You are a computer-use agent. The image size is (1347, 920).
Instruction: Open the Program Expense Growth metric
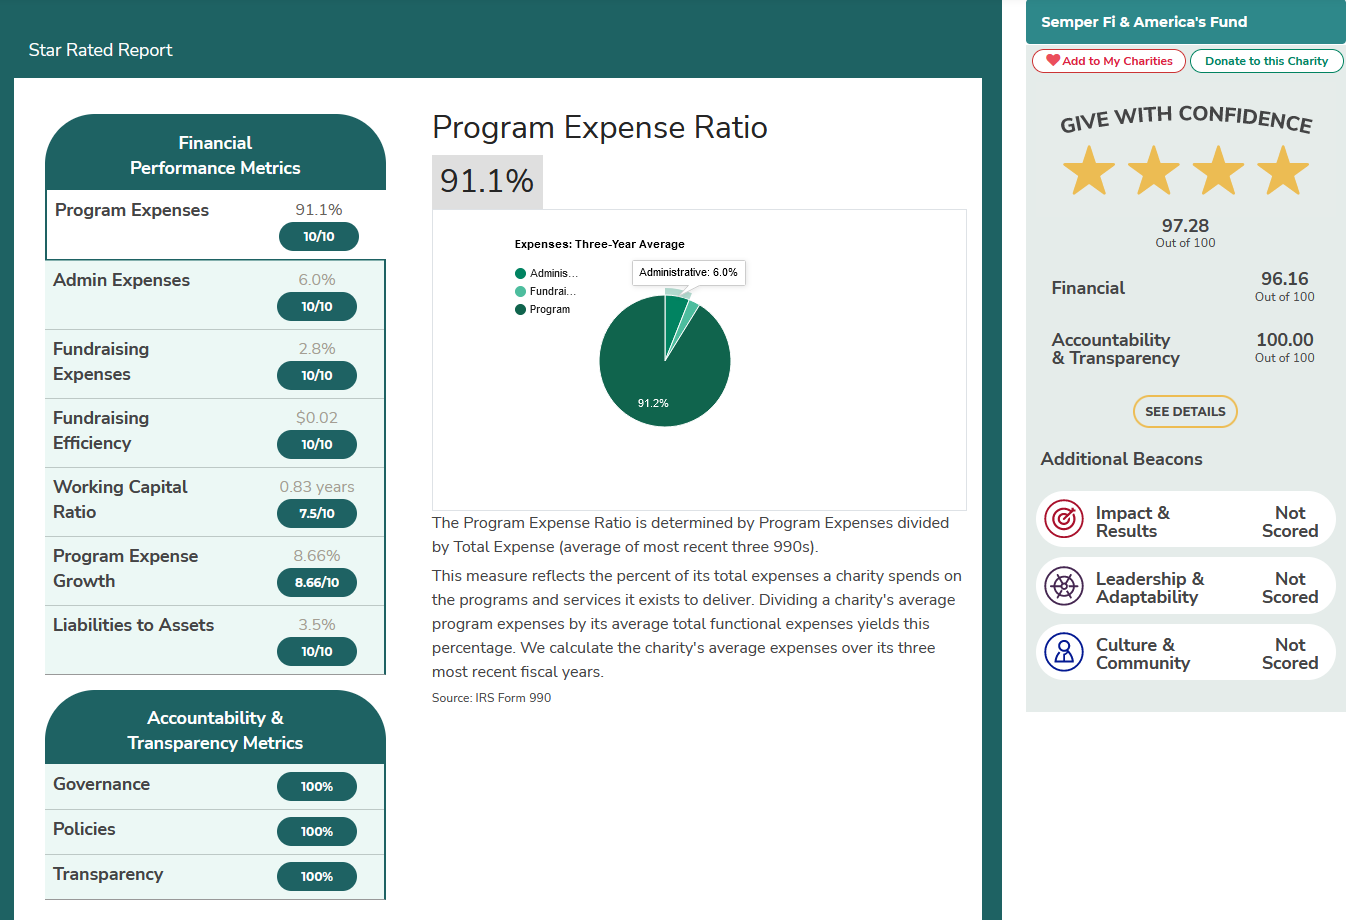point(215,570)
